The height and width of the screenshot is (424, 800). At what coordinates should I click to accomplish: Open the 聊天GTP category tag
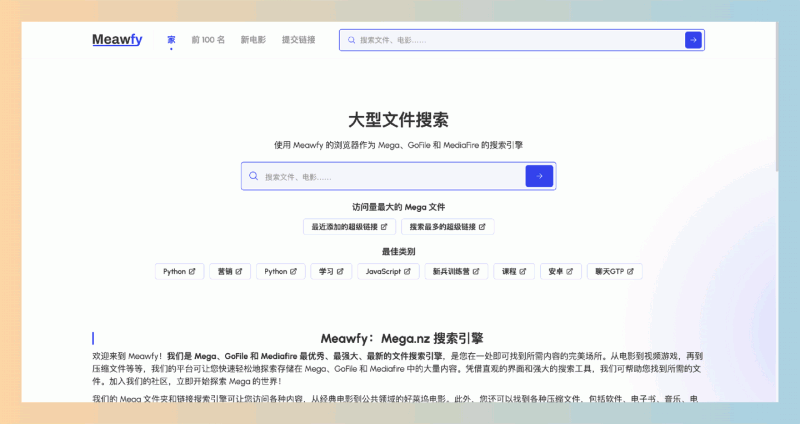coord(614,271)
